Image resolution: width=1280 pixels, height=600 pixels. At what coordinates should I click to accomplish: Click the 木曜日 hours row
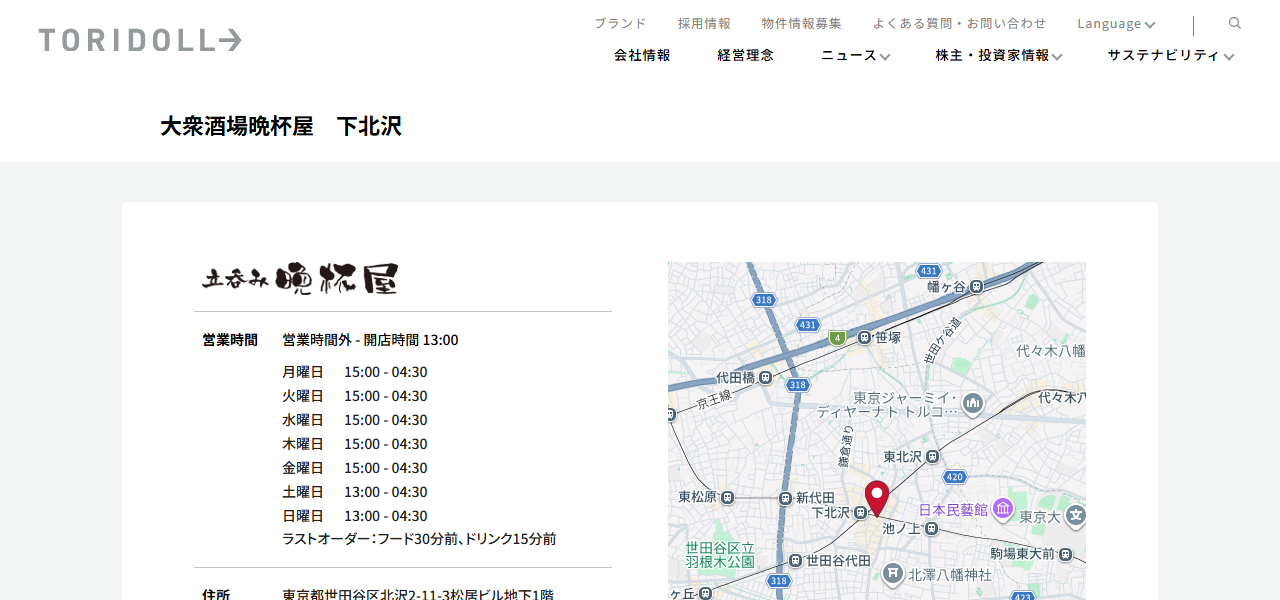click(x=355, y=444)
